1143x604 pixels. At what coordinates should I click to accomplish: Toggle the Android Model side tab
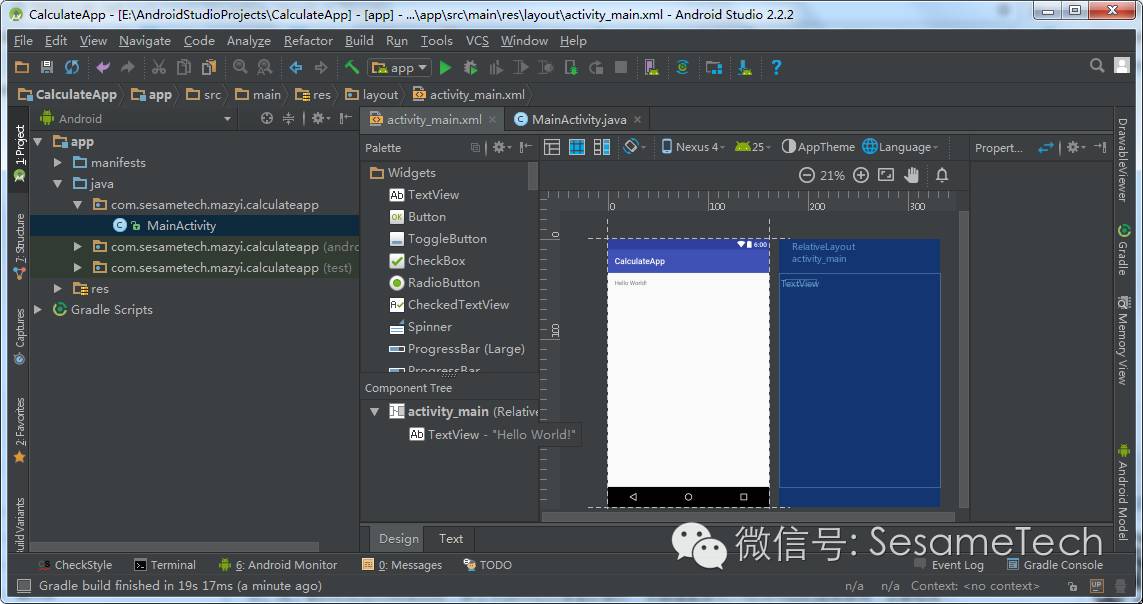[x=1123, y=492]
